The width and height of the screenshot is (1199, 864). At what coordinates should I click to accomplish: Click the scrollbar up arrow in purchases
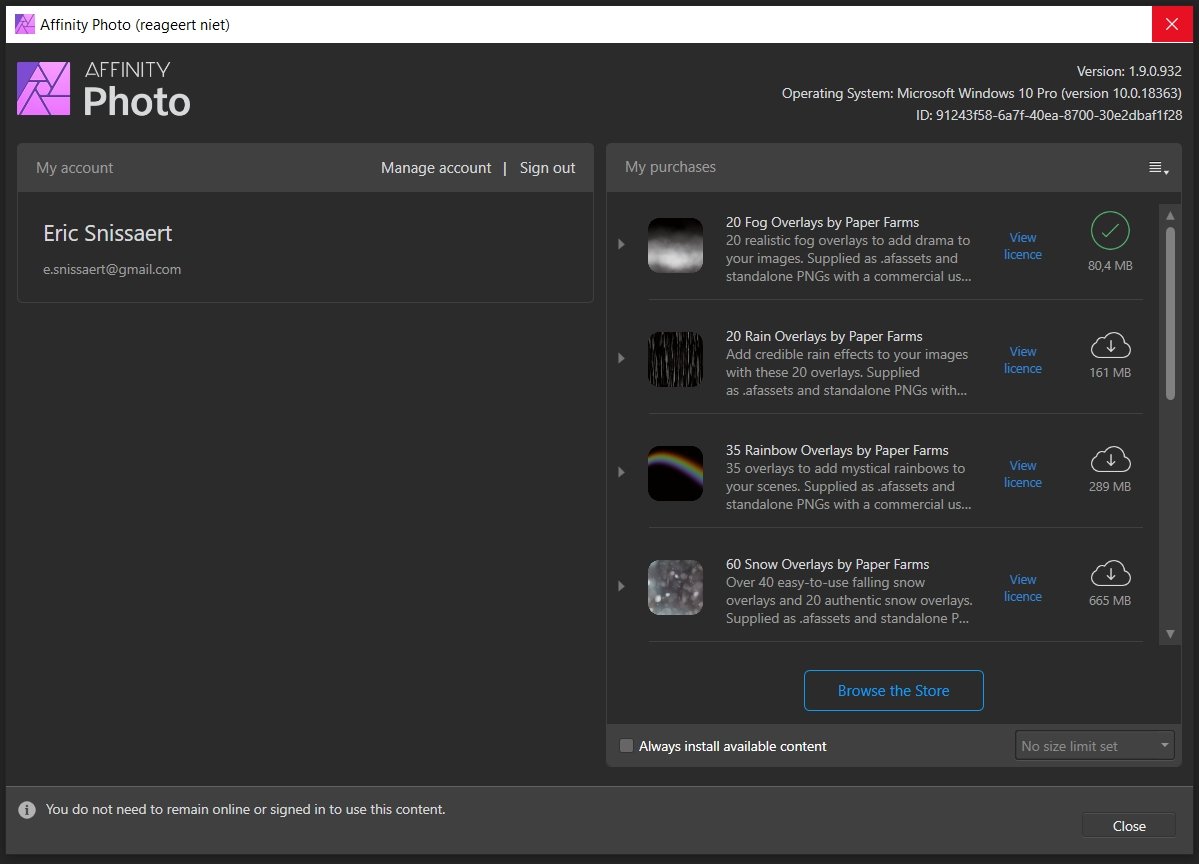click(x=1170, y=216)
